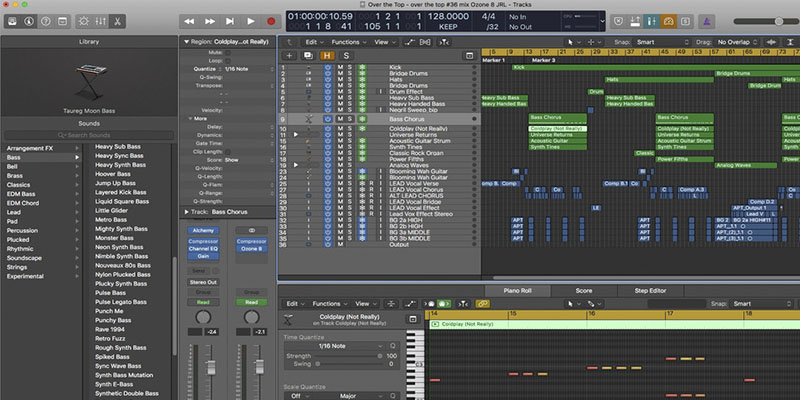Collapse the Region inspector disclosure triangle

tap(186, 42)
